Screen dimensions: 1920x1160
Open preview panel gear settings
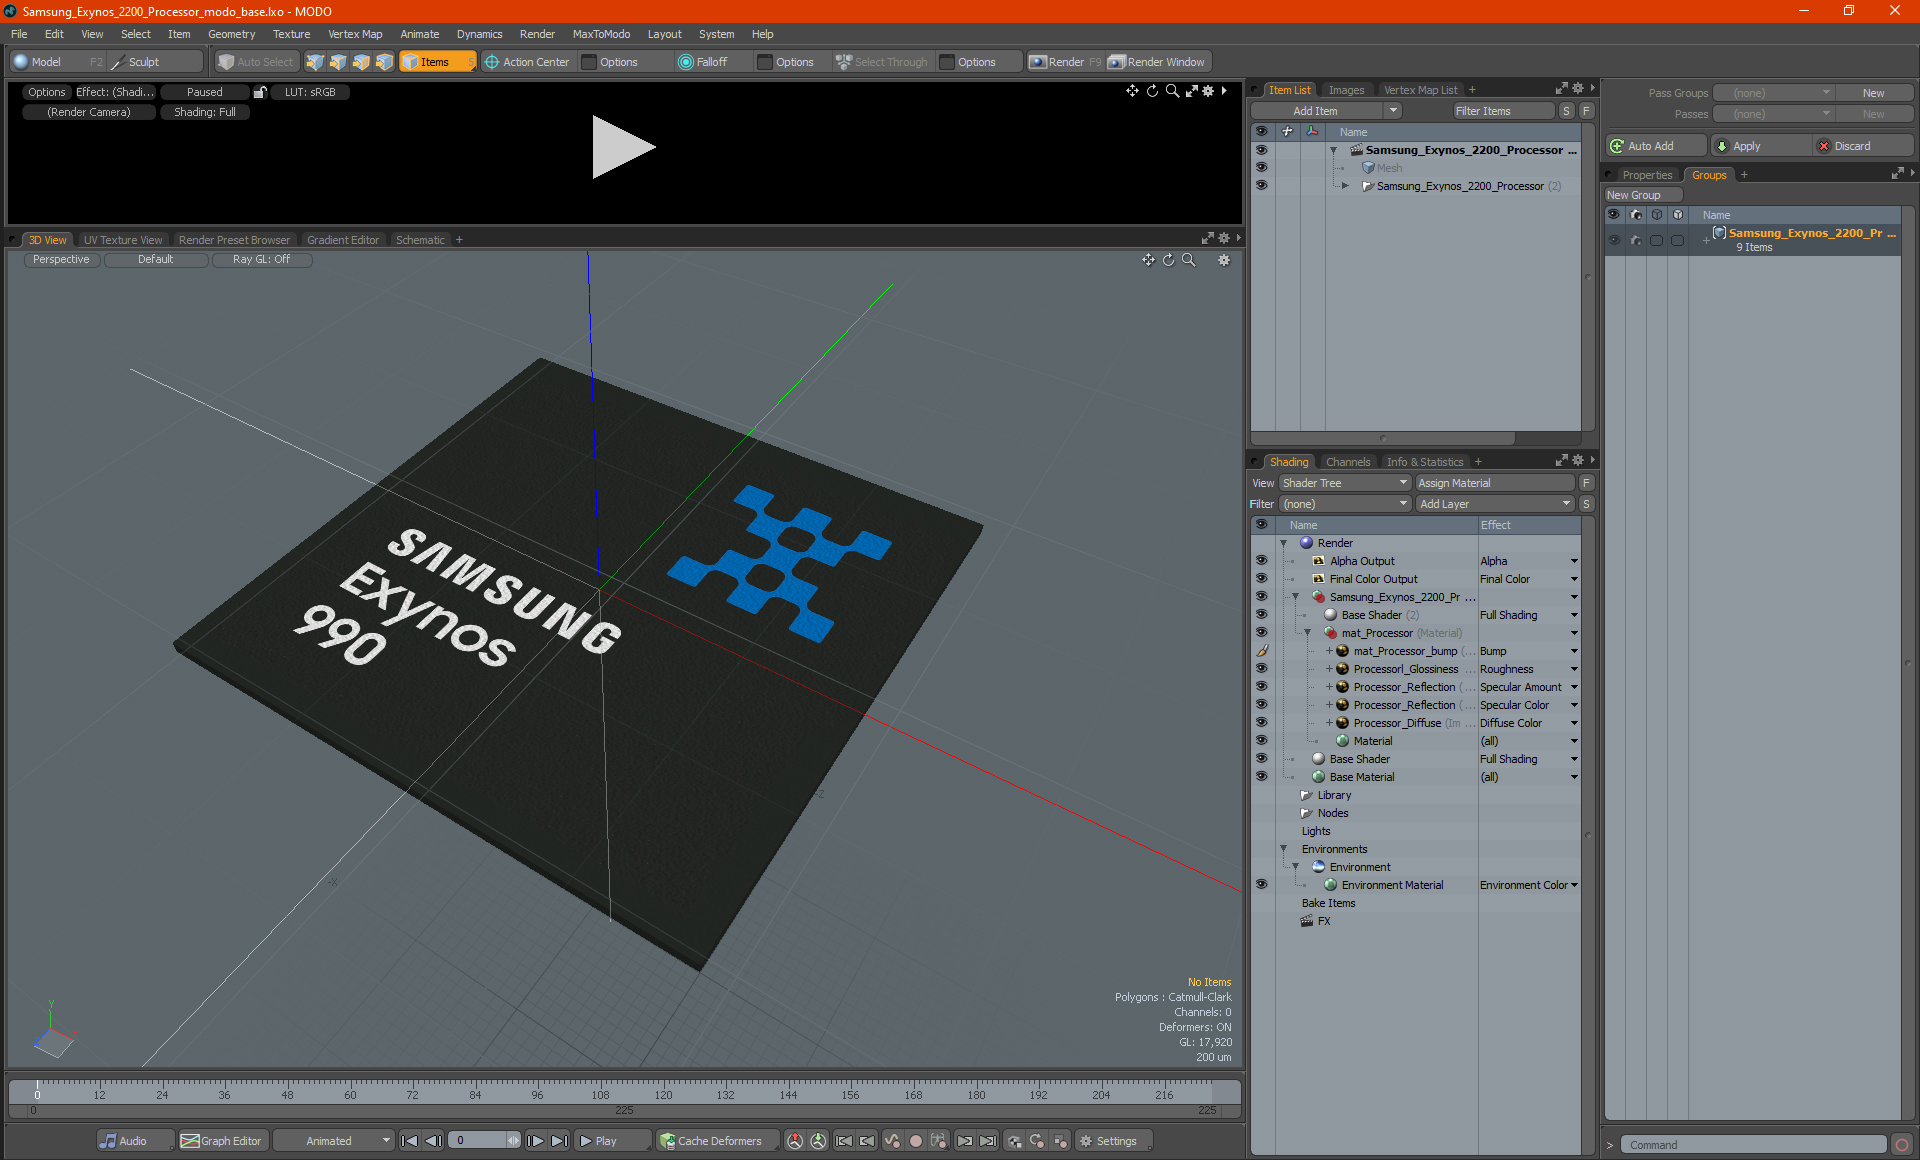click(x=1208, y=91)
